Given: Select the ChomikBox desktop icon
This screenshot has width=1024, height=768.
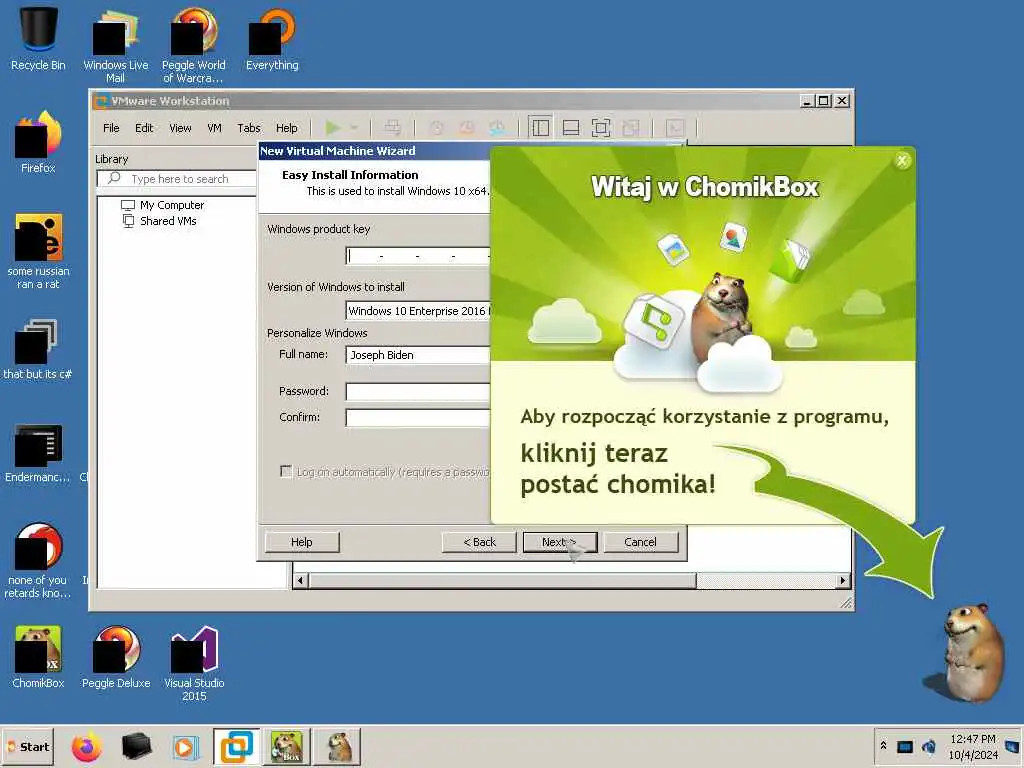Looking at the screenshot, I should tap(38, 657).
